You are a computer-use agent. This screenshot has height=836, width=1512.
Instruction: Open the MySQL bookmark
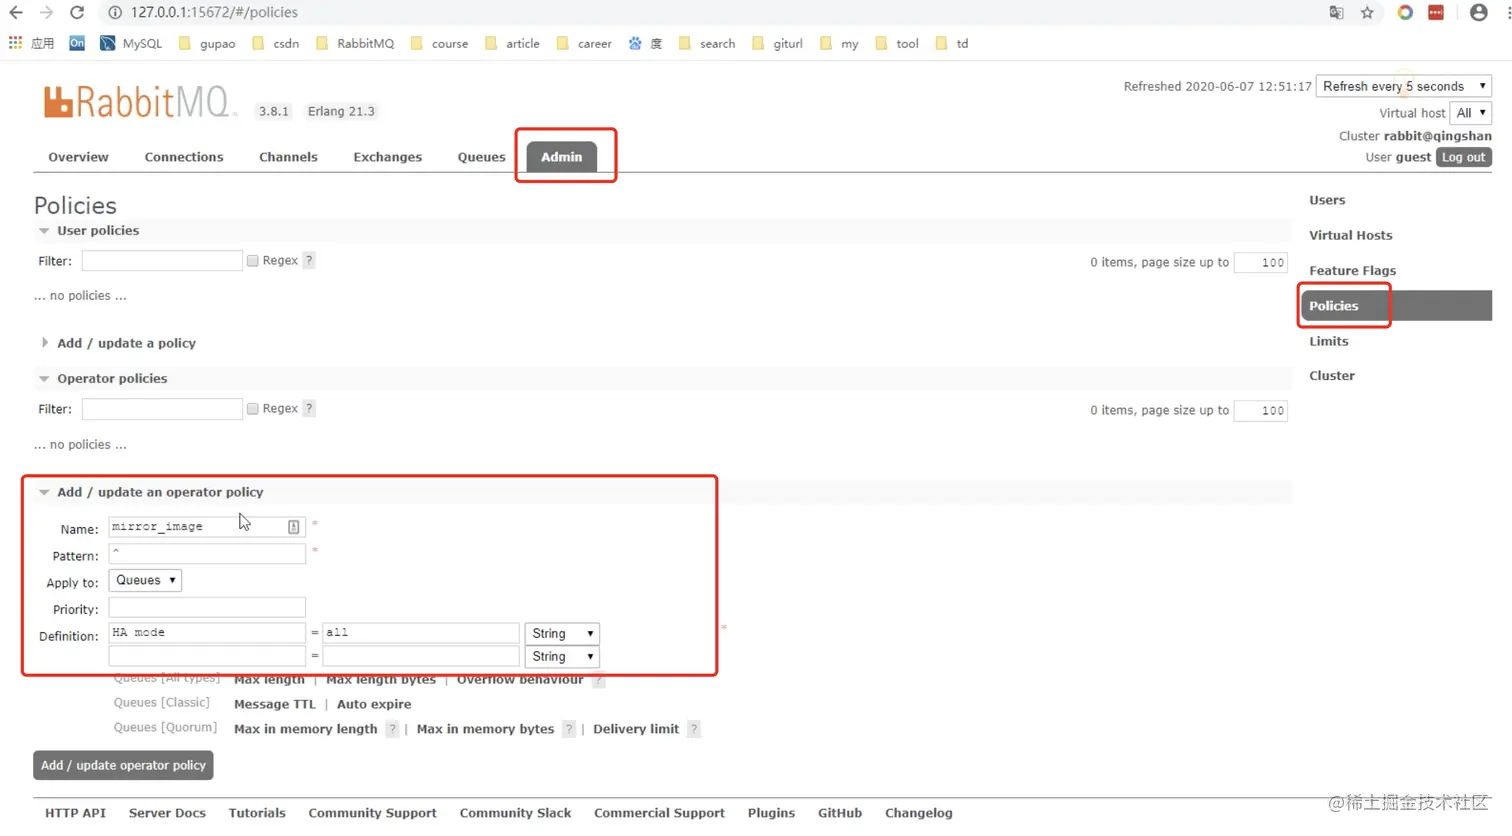(x=131, y=43)
